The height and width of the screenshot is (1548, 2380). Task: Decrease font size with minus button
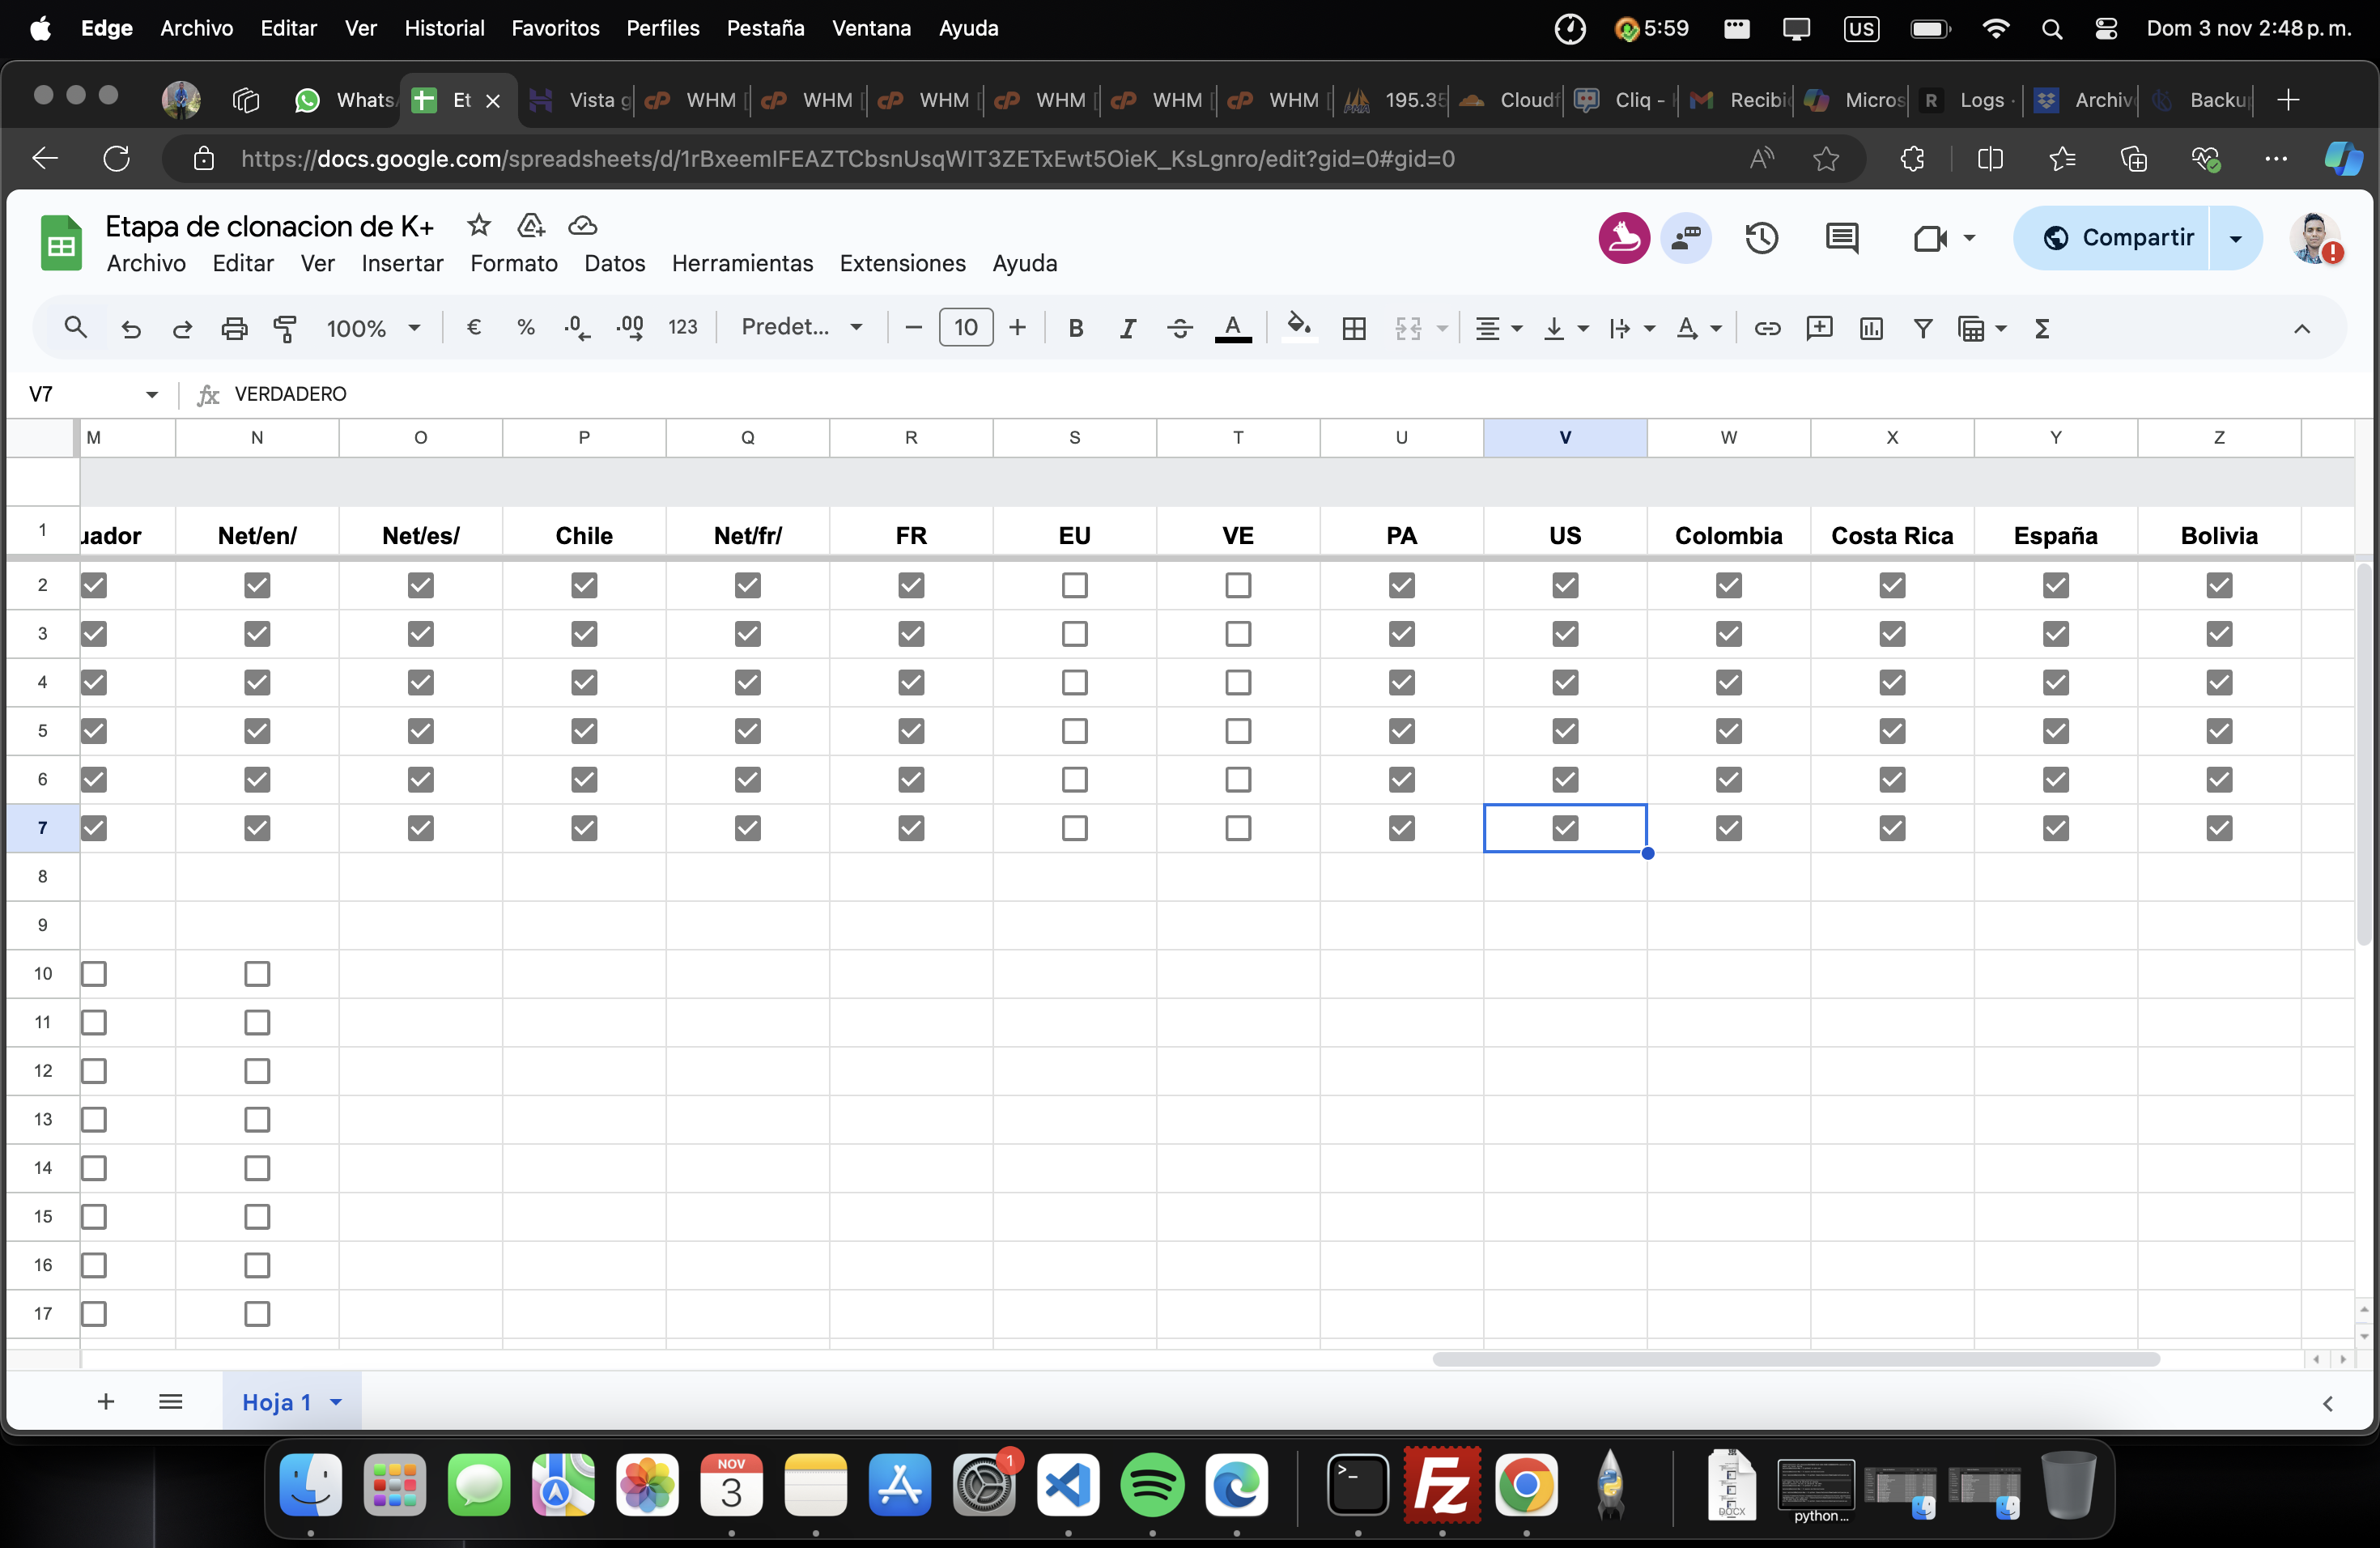click(912, 327)
